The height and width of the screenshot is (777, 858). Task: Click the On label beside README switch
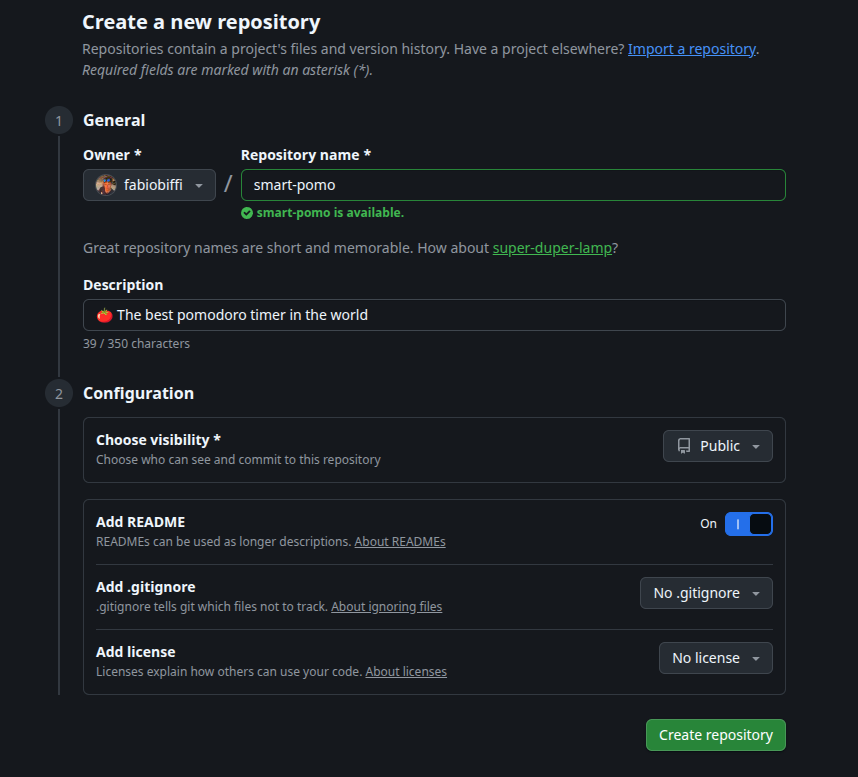pos(708,524)
